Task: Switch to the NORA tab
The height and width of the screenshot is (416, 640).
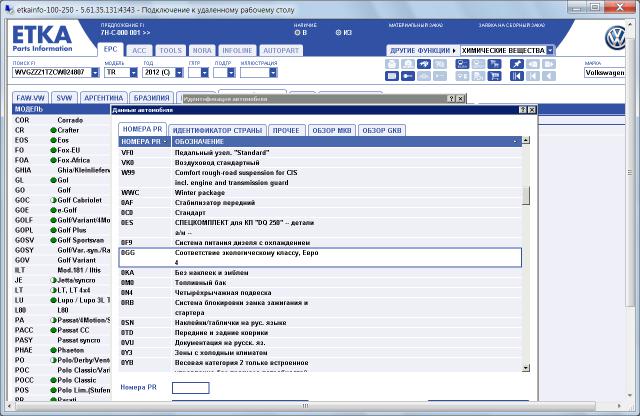Action: tap(202, 51)
